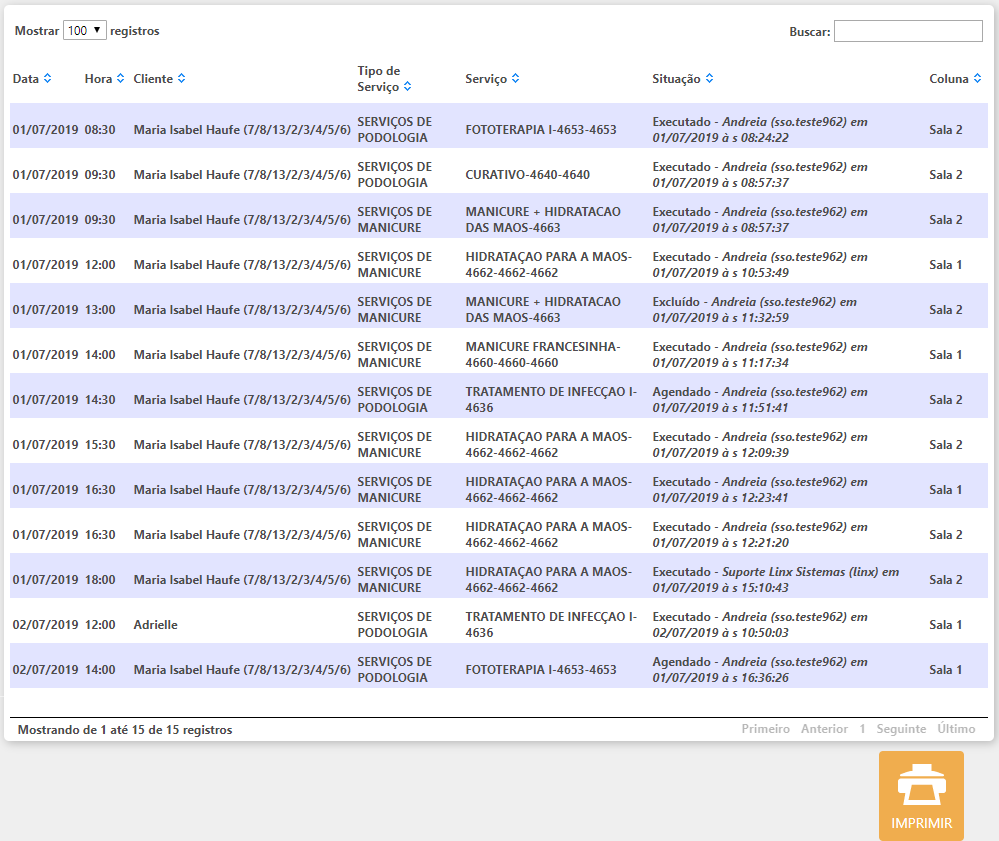Click Executado status at 11:17:34
Screen dimensions: 999x841
coord(759,355)
